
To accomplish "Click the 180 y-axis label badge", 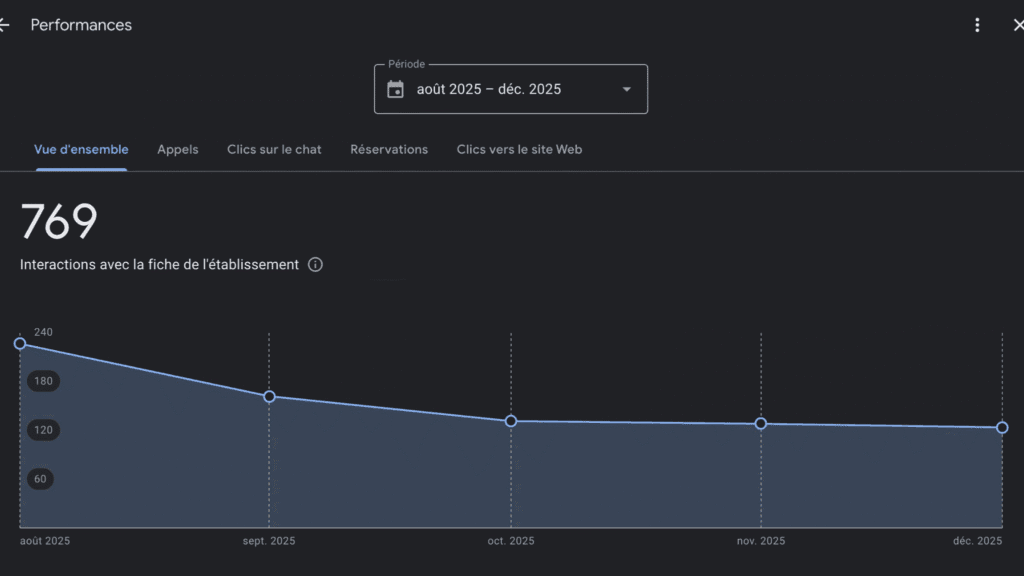I will (x=43, y=381).
